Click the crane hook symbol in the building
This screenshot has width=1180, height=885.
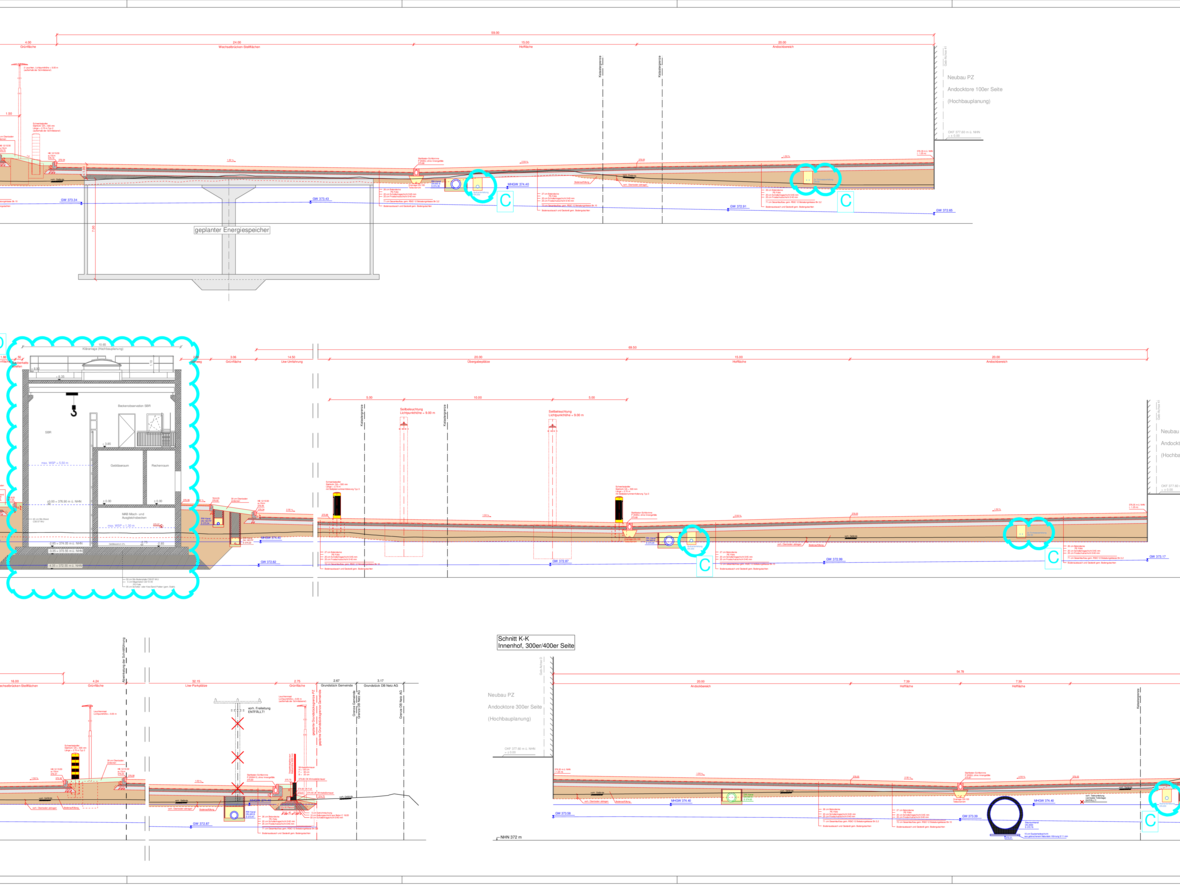point(72,409)
